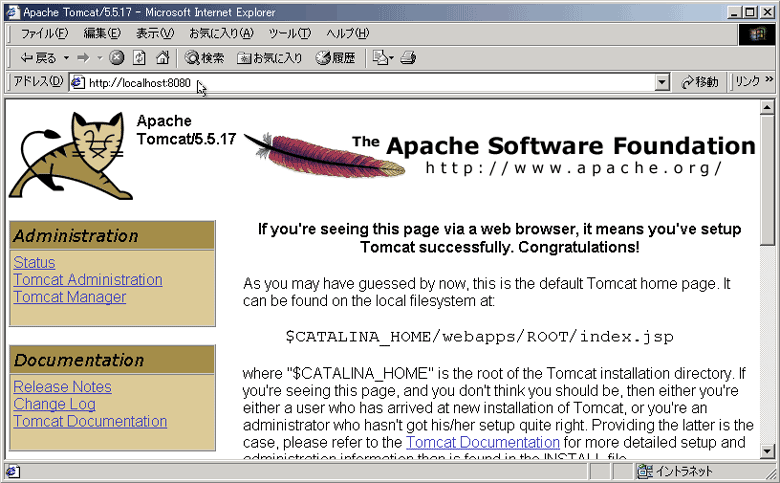Open the Release Notes link

tap(62, 386)
